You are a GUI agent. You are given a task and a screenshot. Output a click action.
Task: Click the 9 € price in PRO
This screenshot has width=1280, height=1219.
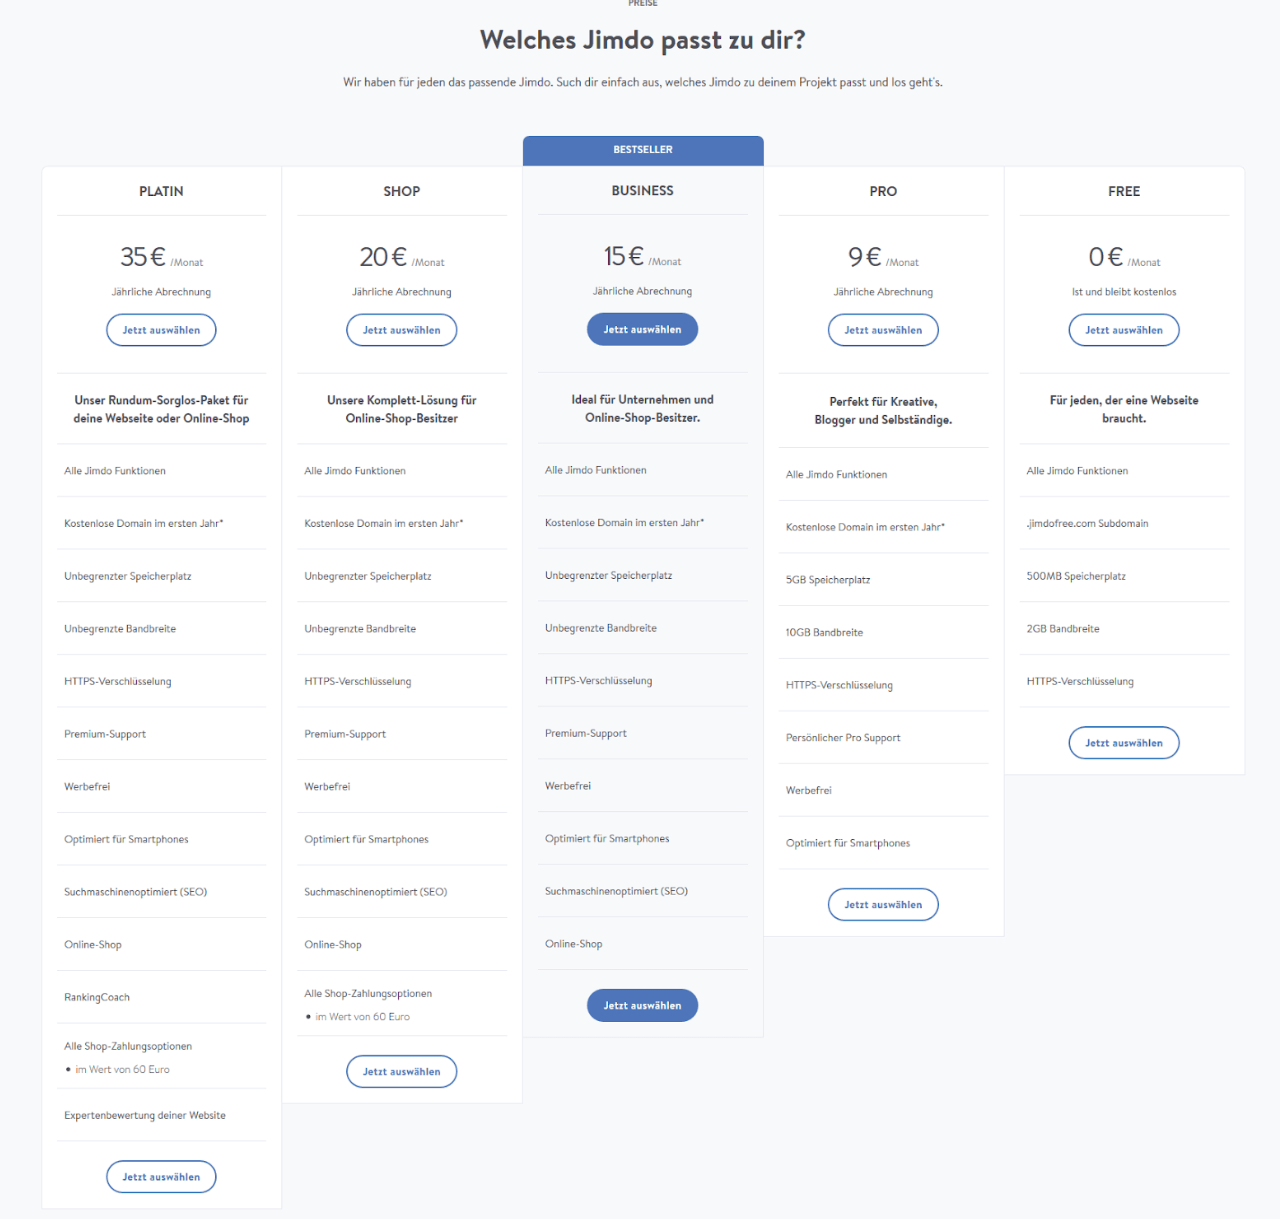865,257
